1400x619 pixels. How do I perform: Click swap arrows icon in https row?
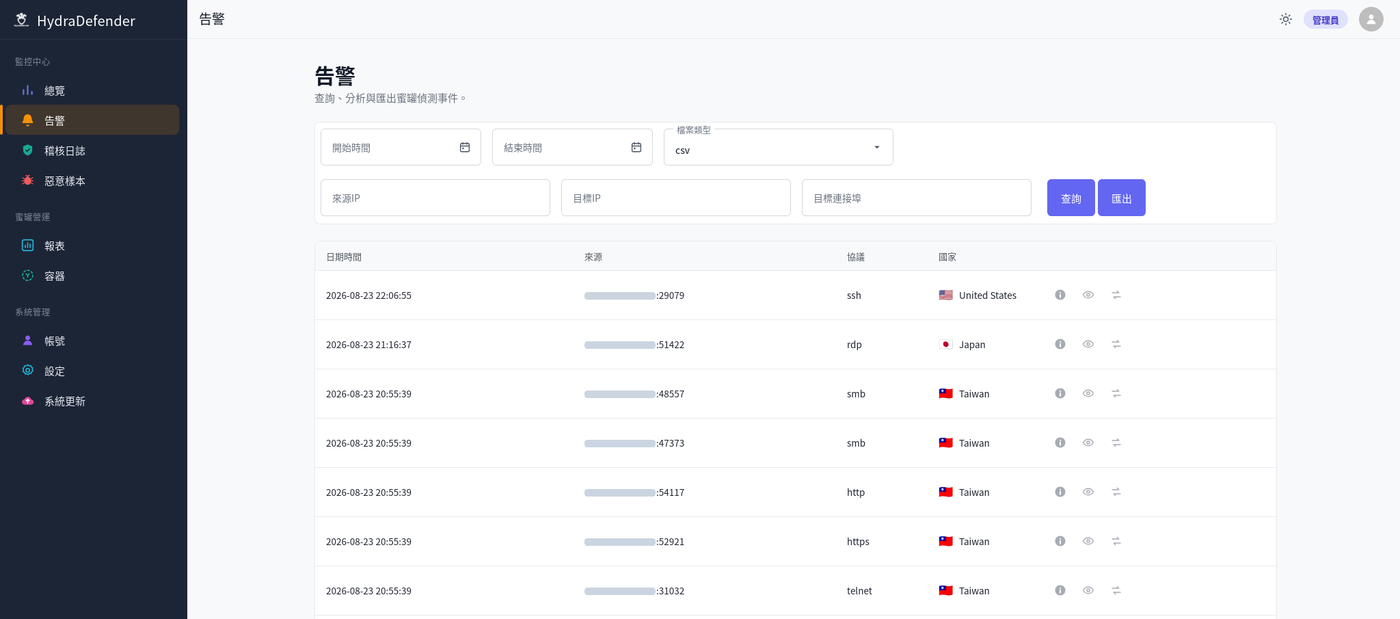(x=1116, y=541)
